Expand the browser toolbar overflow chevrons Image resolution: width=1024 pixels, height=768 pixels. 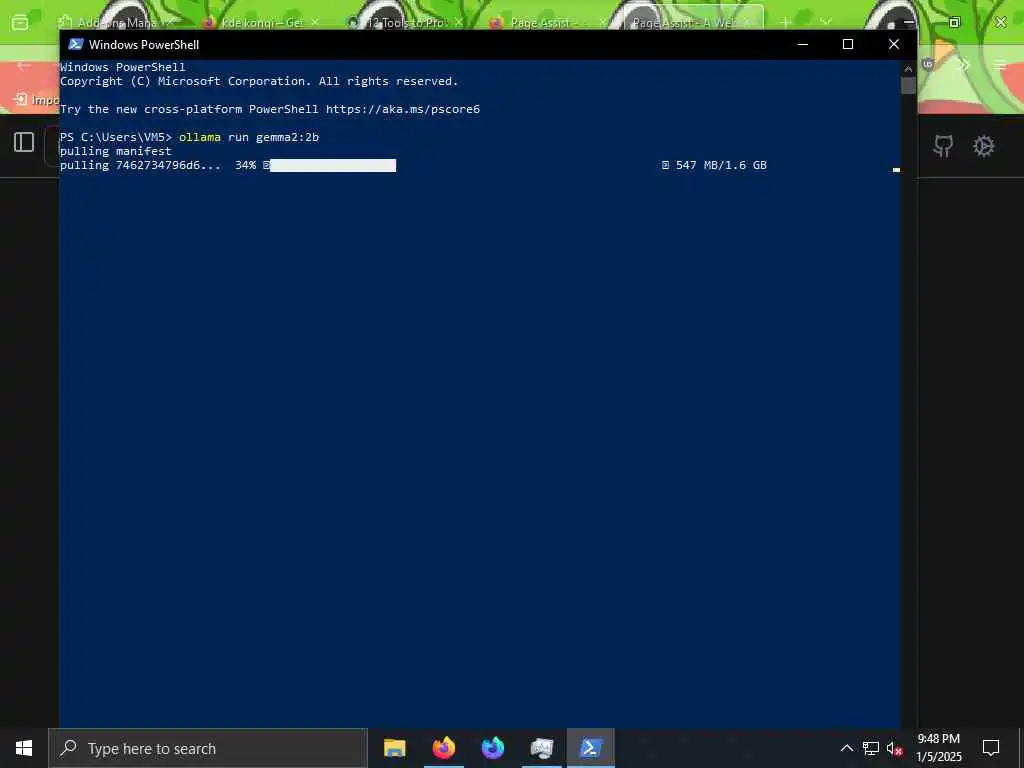click(965, 65)
